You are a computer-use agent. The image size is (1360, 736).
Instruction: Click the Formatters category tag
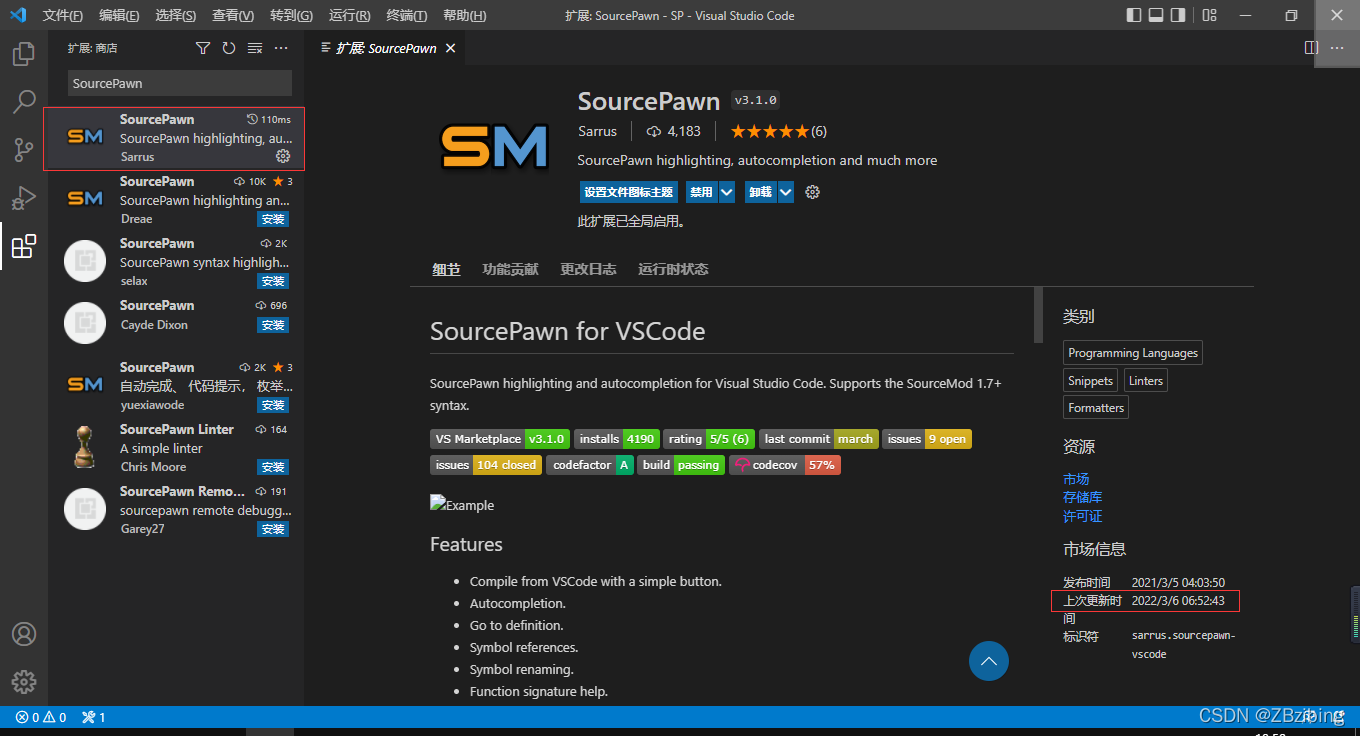(x=1096, y=408)
